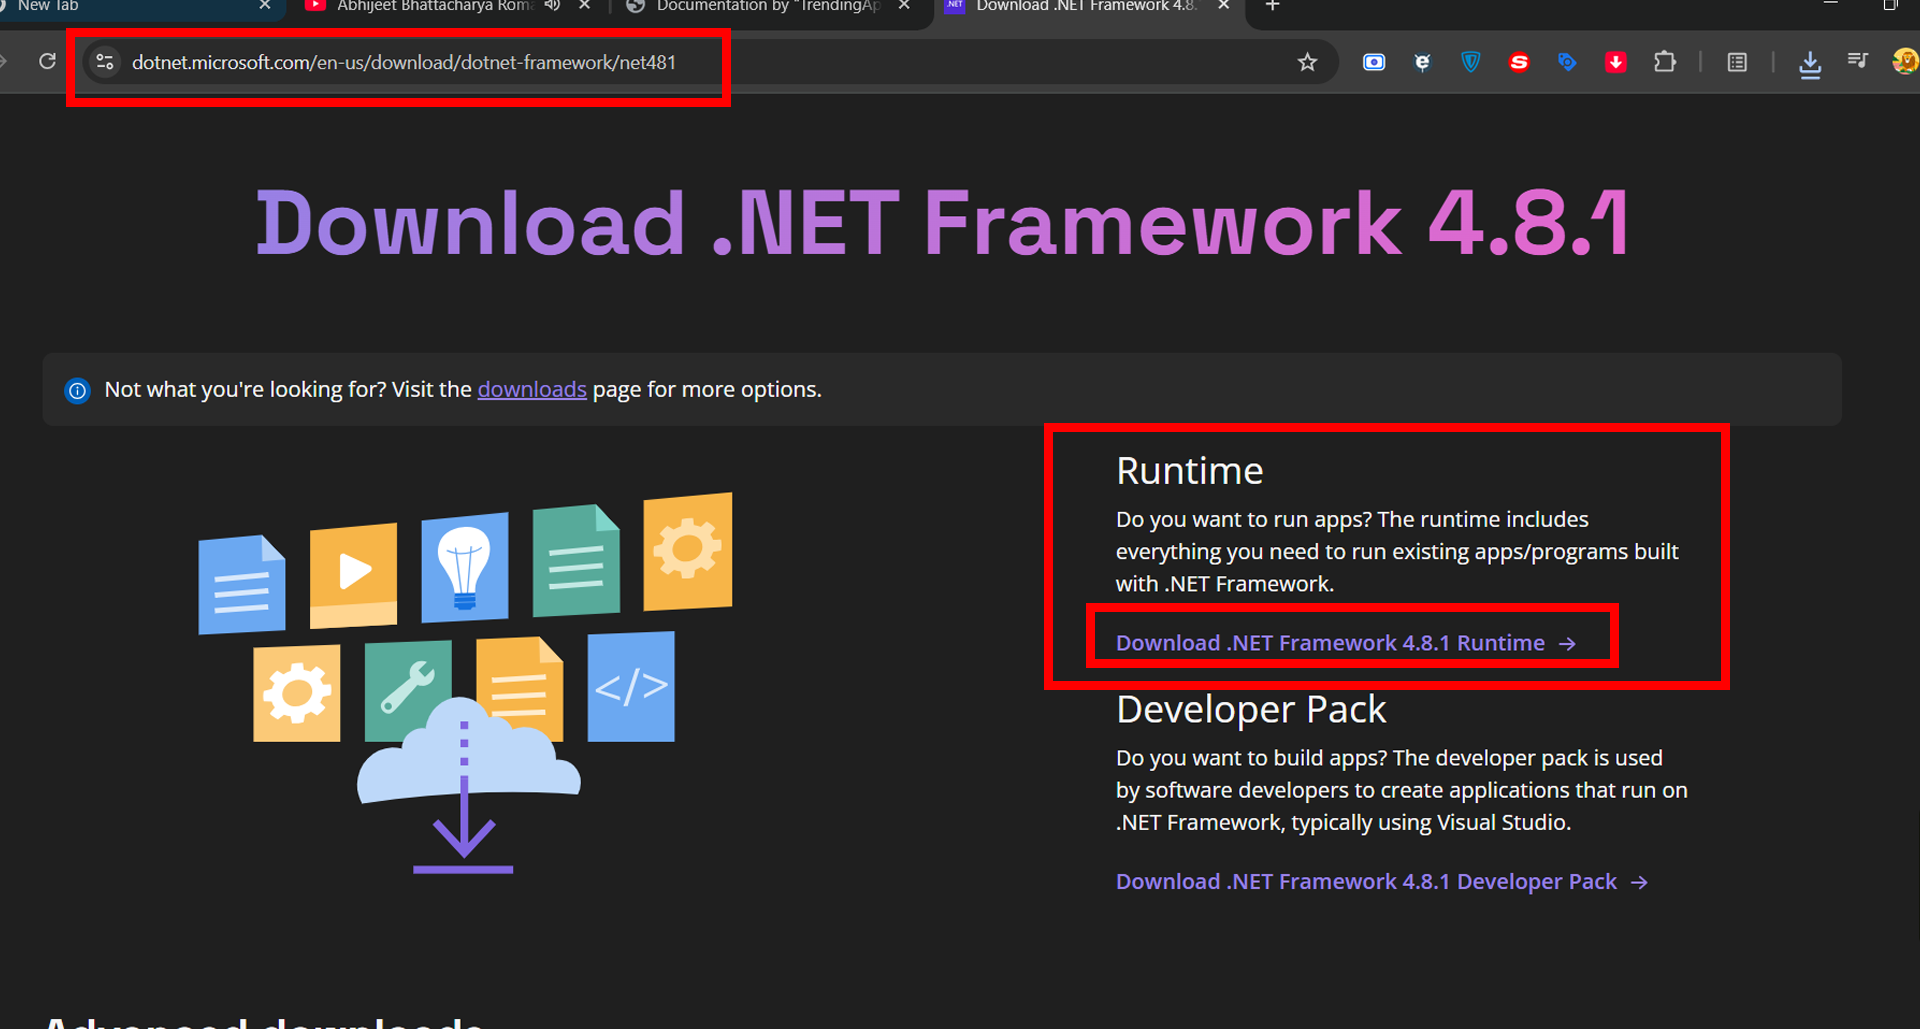Click the blue screen capture extension icon
The height and width of the screenshot is (1029, 1920).
click(1374, 63)
